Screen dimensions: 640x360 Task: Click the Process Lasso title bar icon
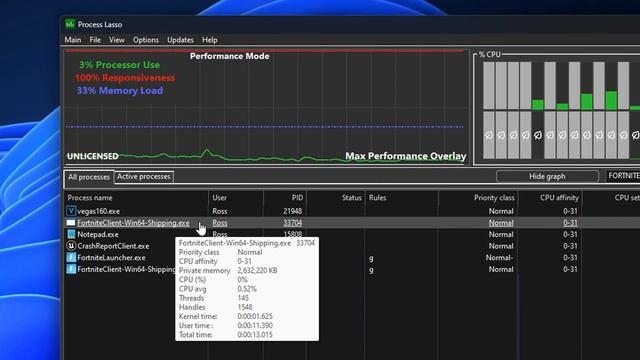(70, 24)
